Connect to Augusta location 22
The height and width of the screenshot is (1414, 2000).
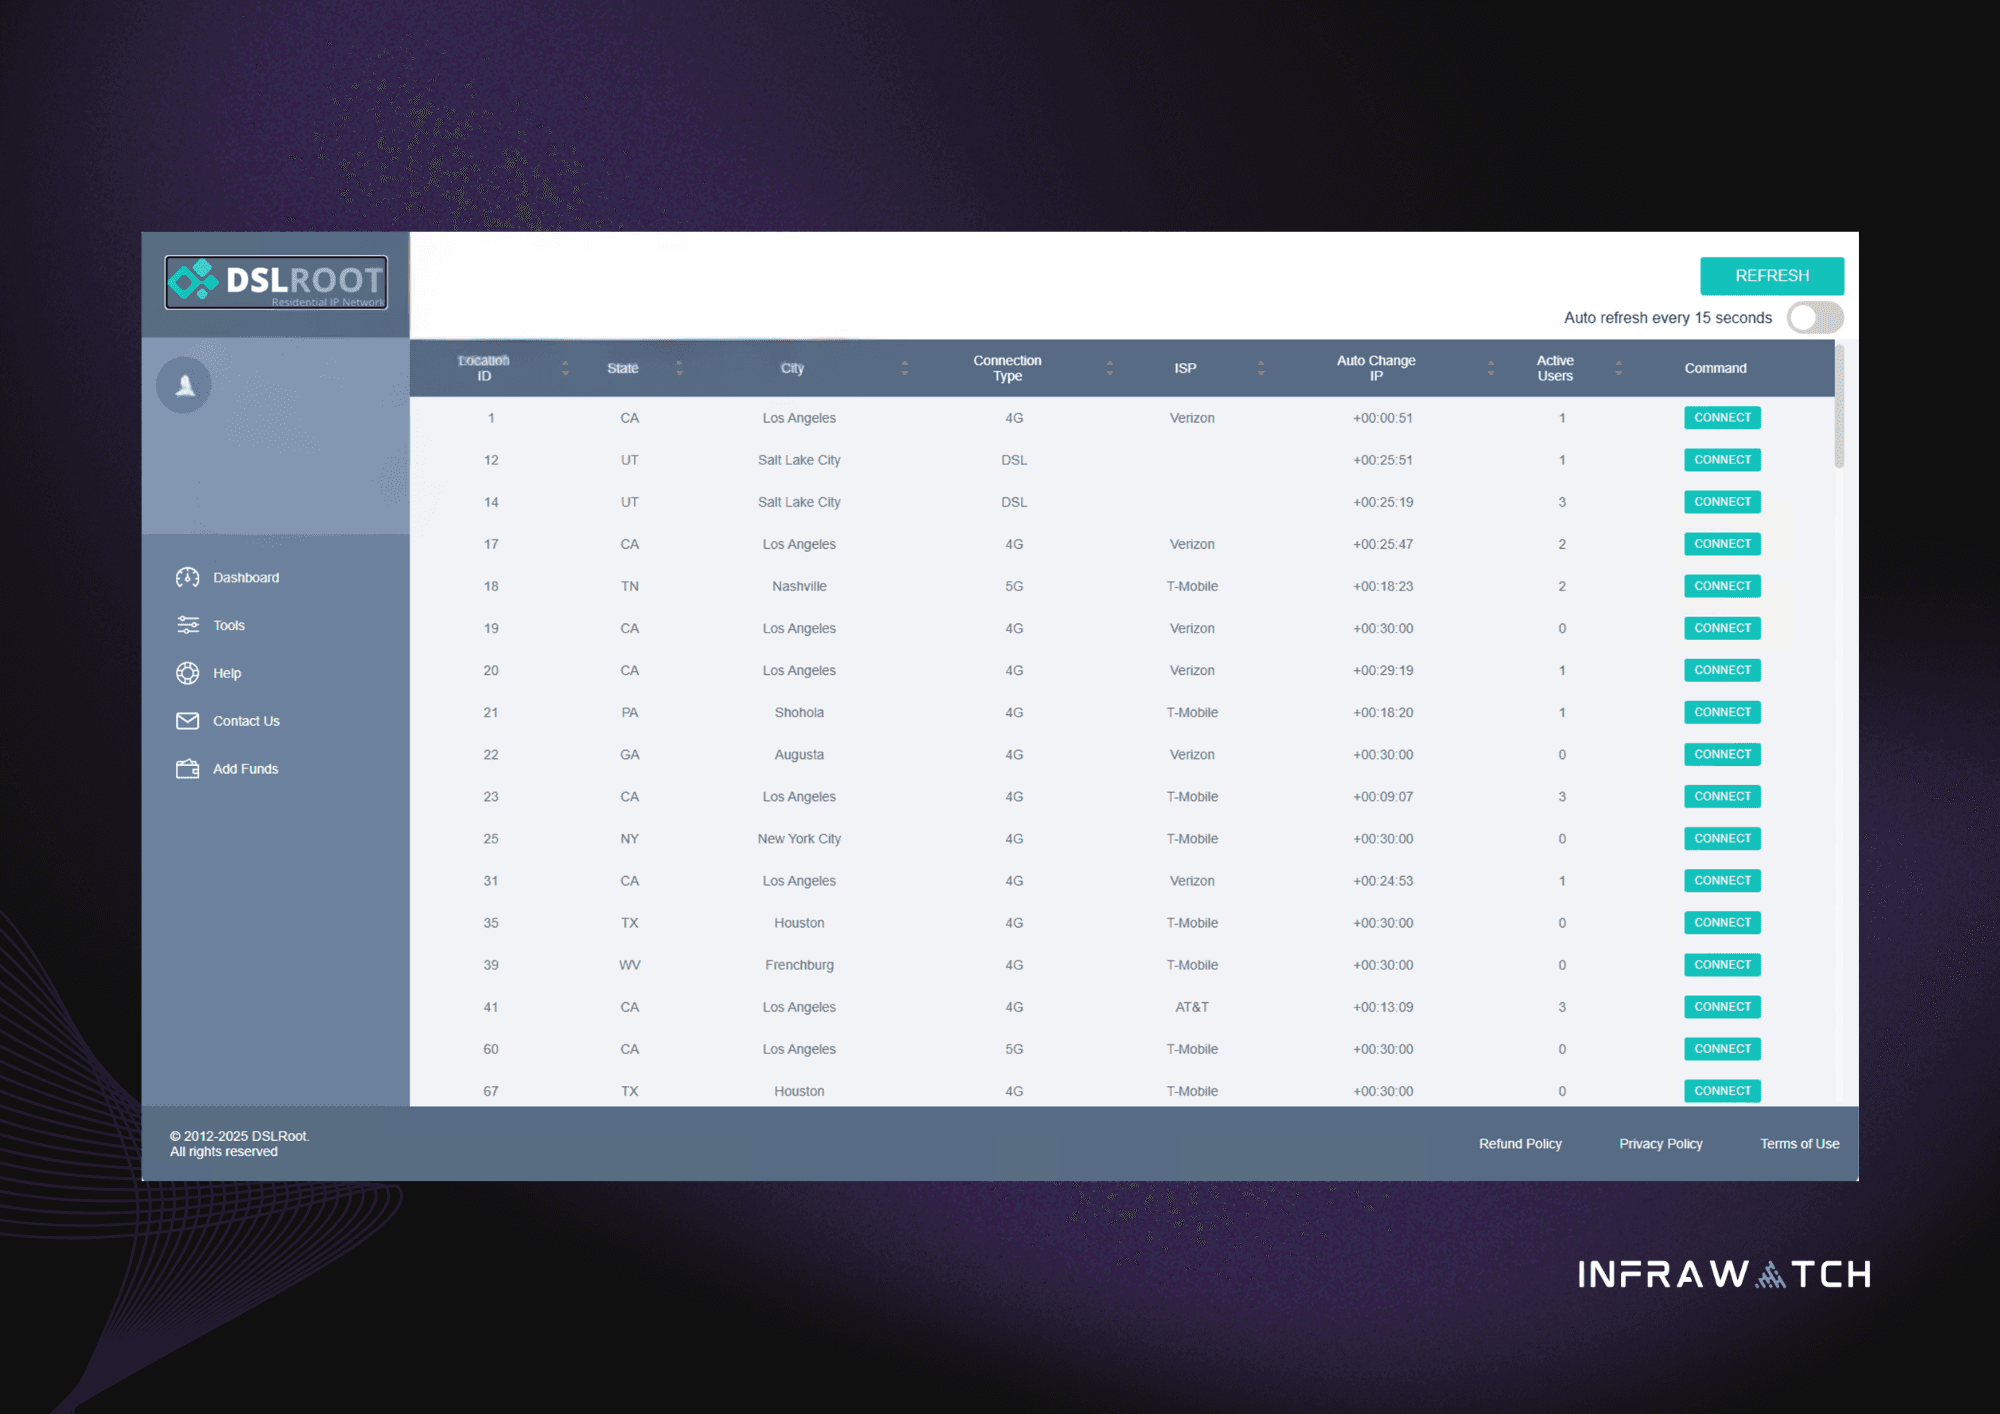coord(1722,754)
